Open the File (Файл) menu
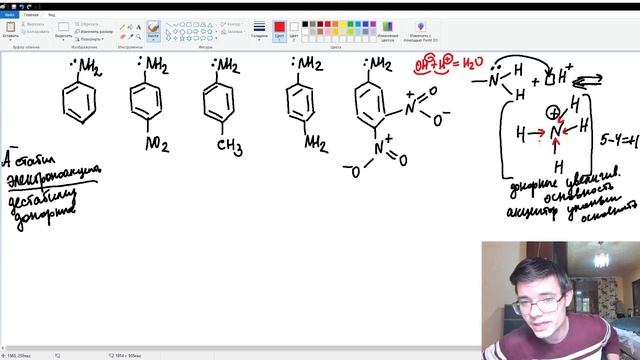 click(x=9, y=15)
